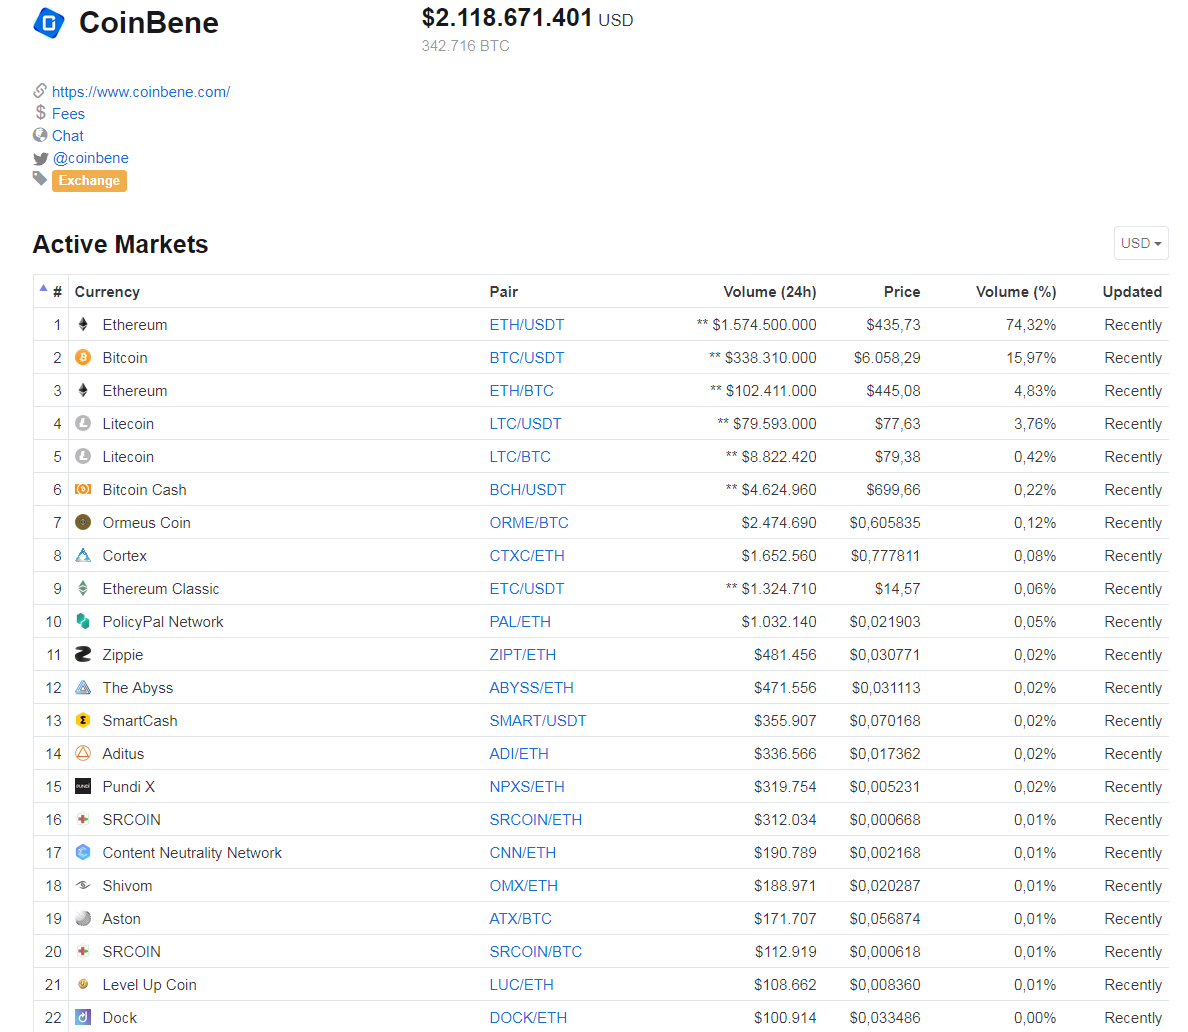Sort by the Currency column header

click(x=107, y=292)
